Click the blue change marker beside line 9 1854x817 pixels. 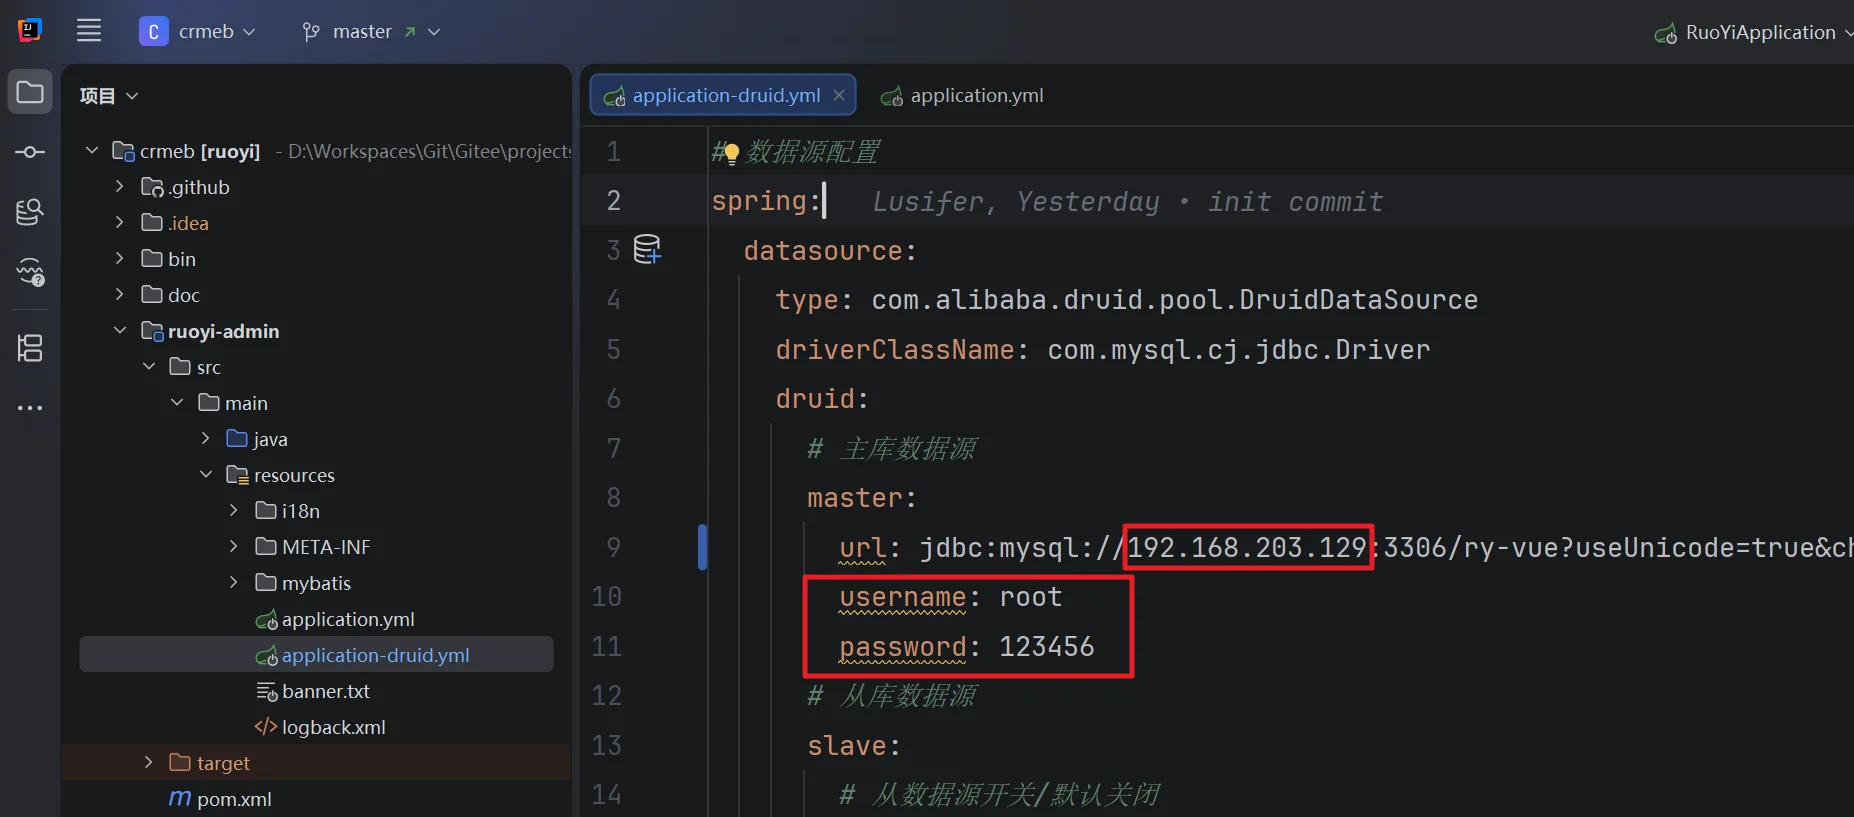tap(702, 547)
